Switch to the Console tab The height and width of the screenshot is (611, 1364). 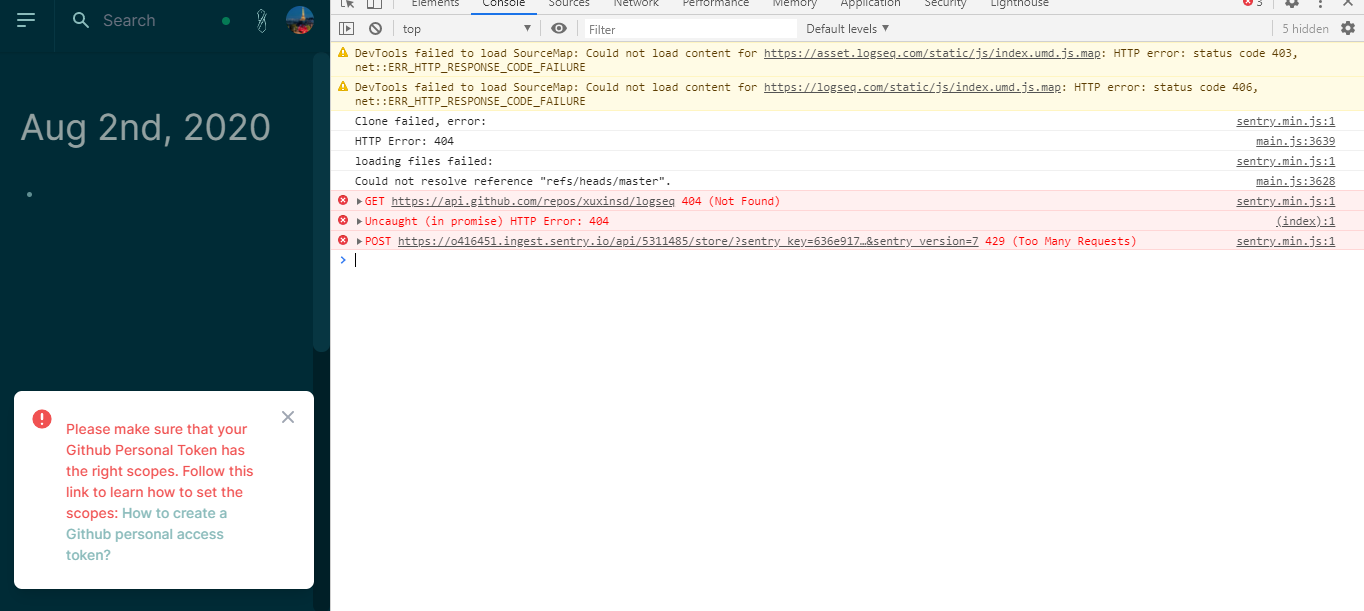503,4
